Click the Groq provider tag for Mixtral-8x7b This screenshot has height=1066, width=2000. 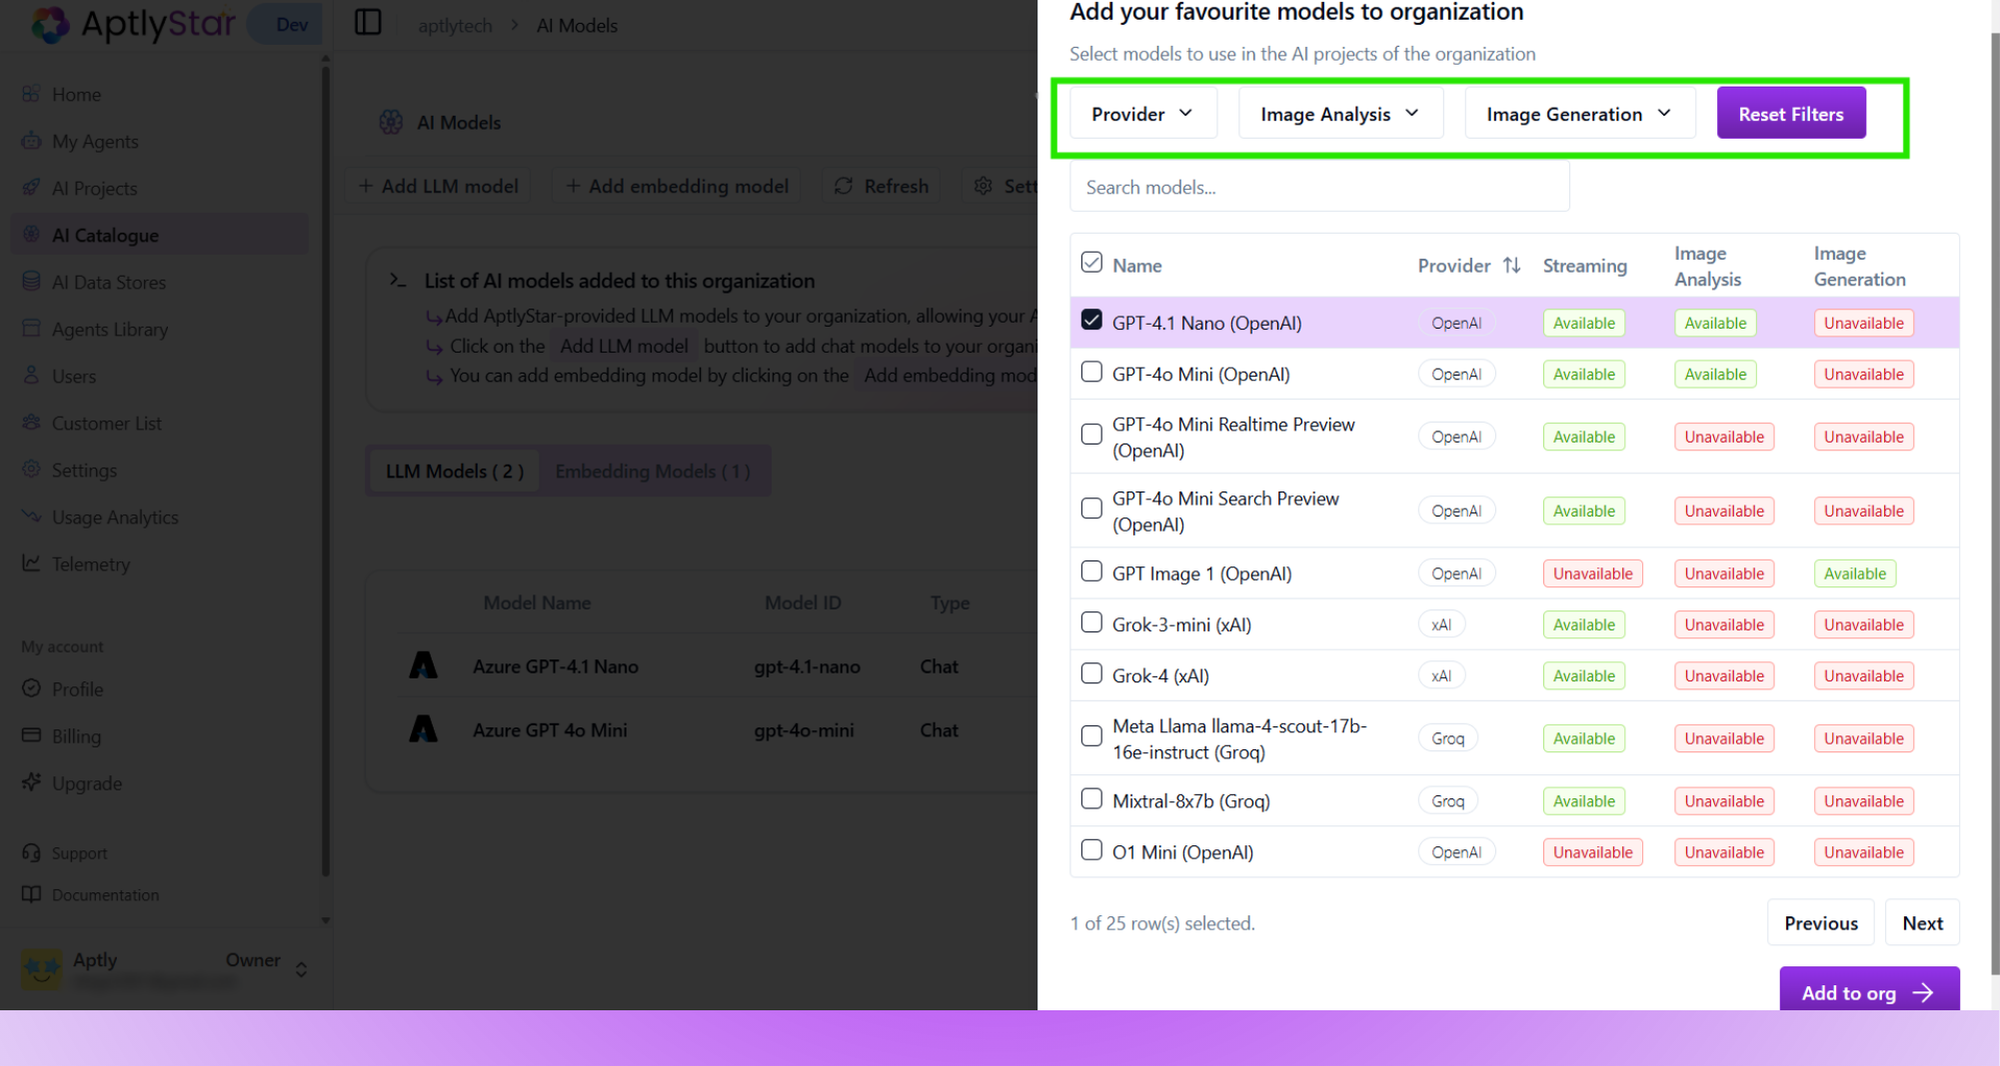tap(1447, 801)
